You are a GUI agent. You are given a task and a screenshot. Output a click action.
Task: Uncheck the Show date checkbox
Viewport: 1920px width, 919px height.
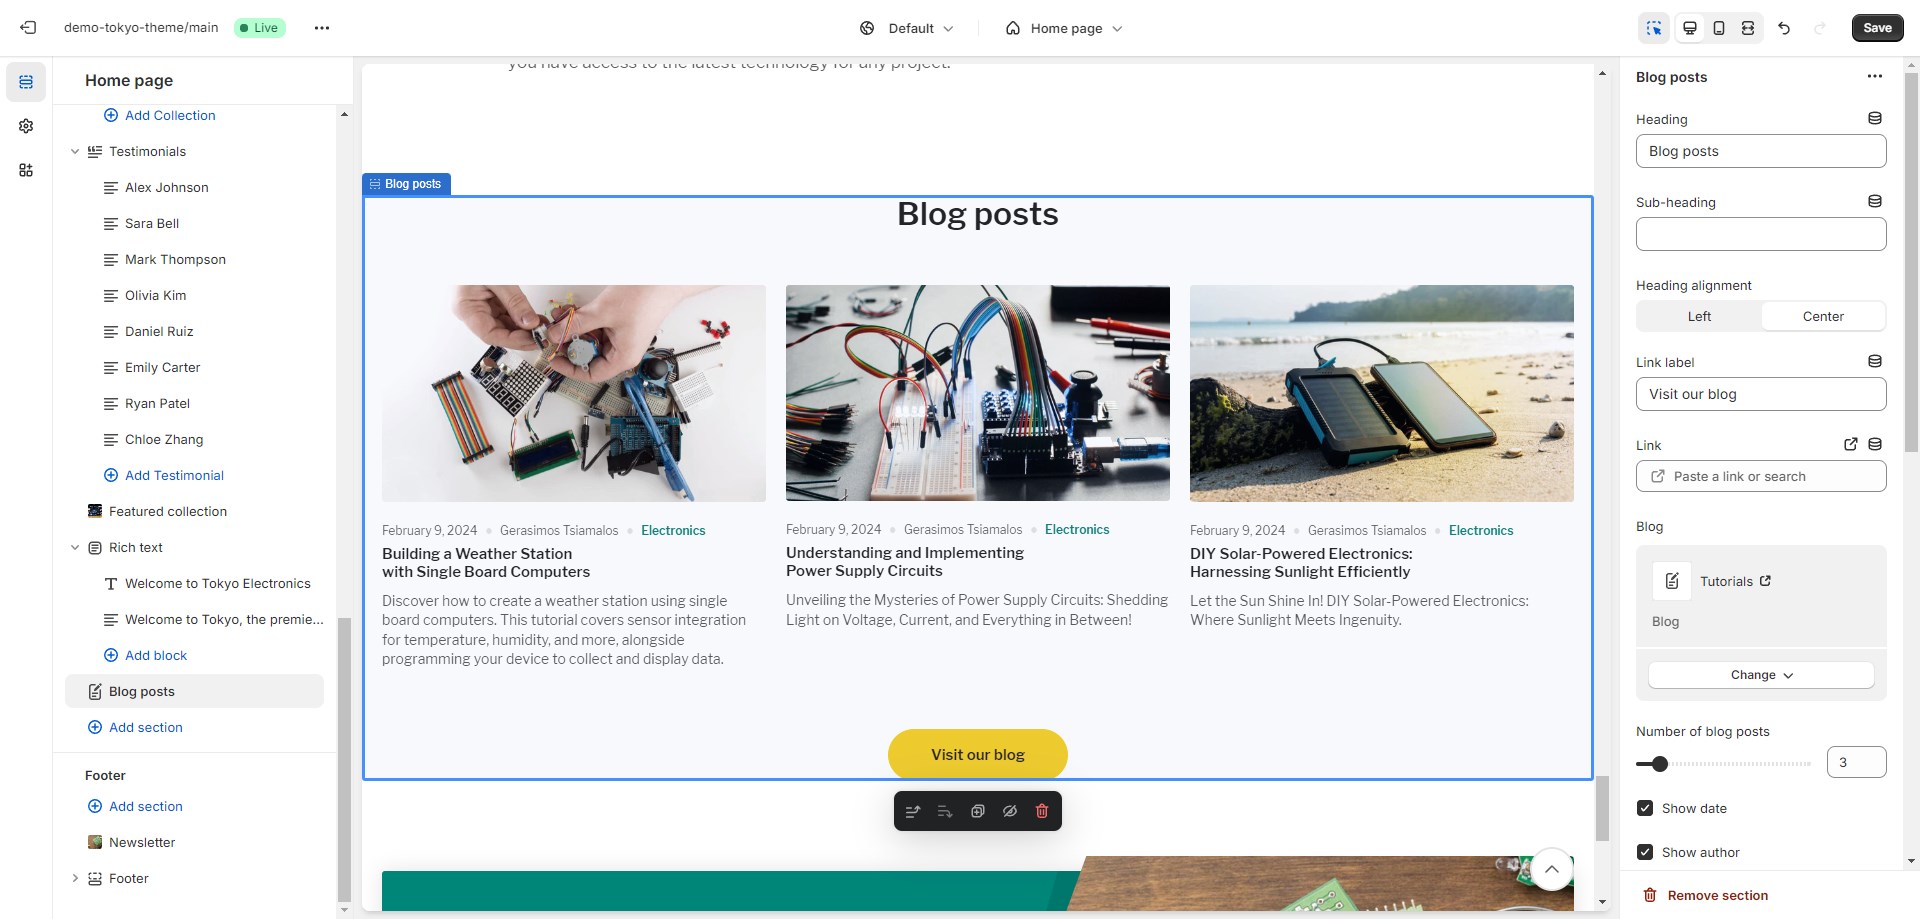click(1645, 808)
